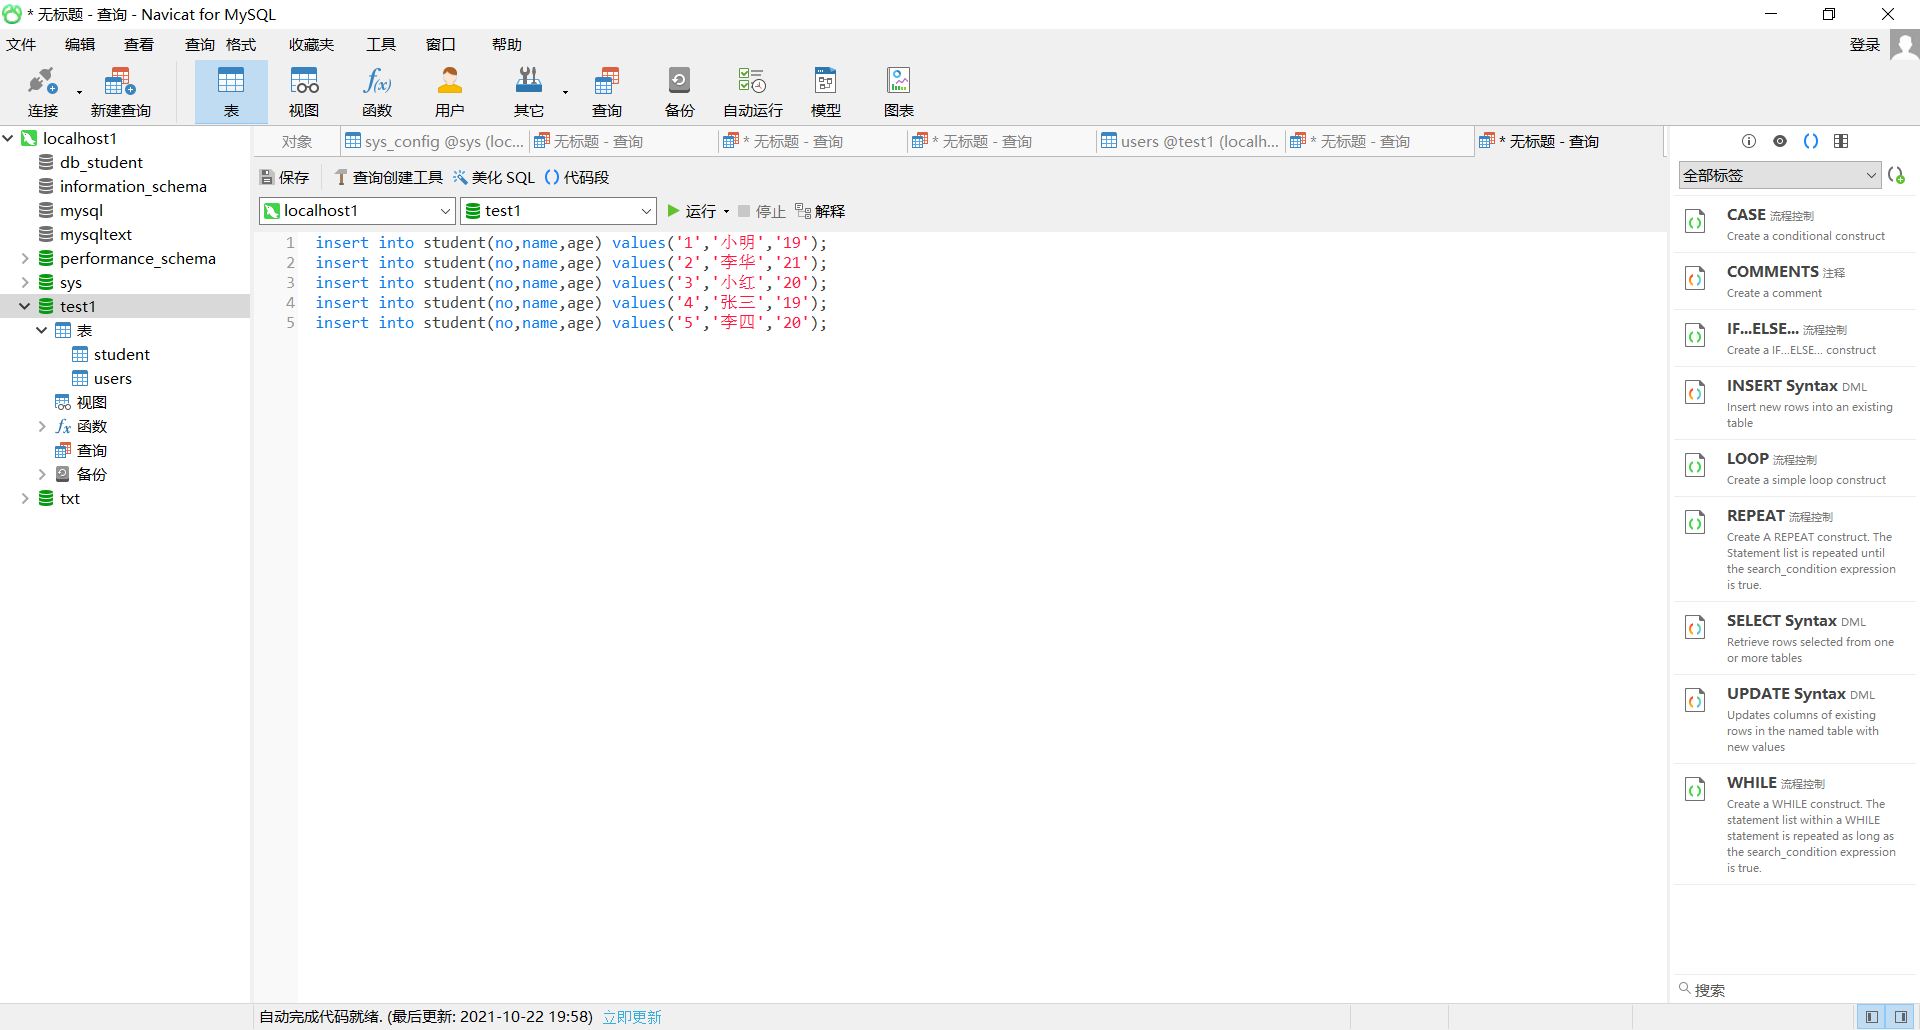Open the Function (函数) toolbar icon
The image size is (1920, 1030).
(377, 92)
